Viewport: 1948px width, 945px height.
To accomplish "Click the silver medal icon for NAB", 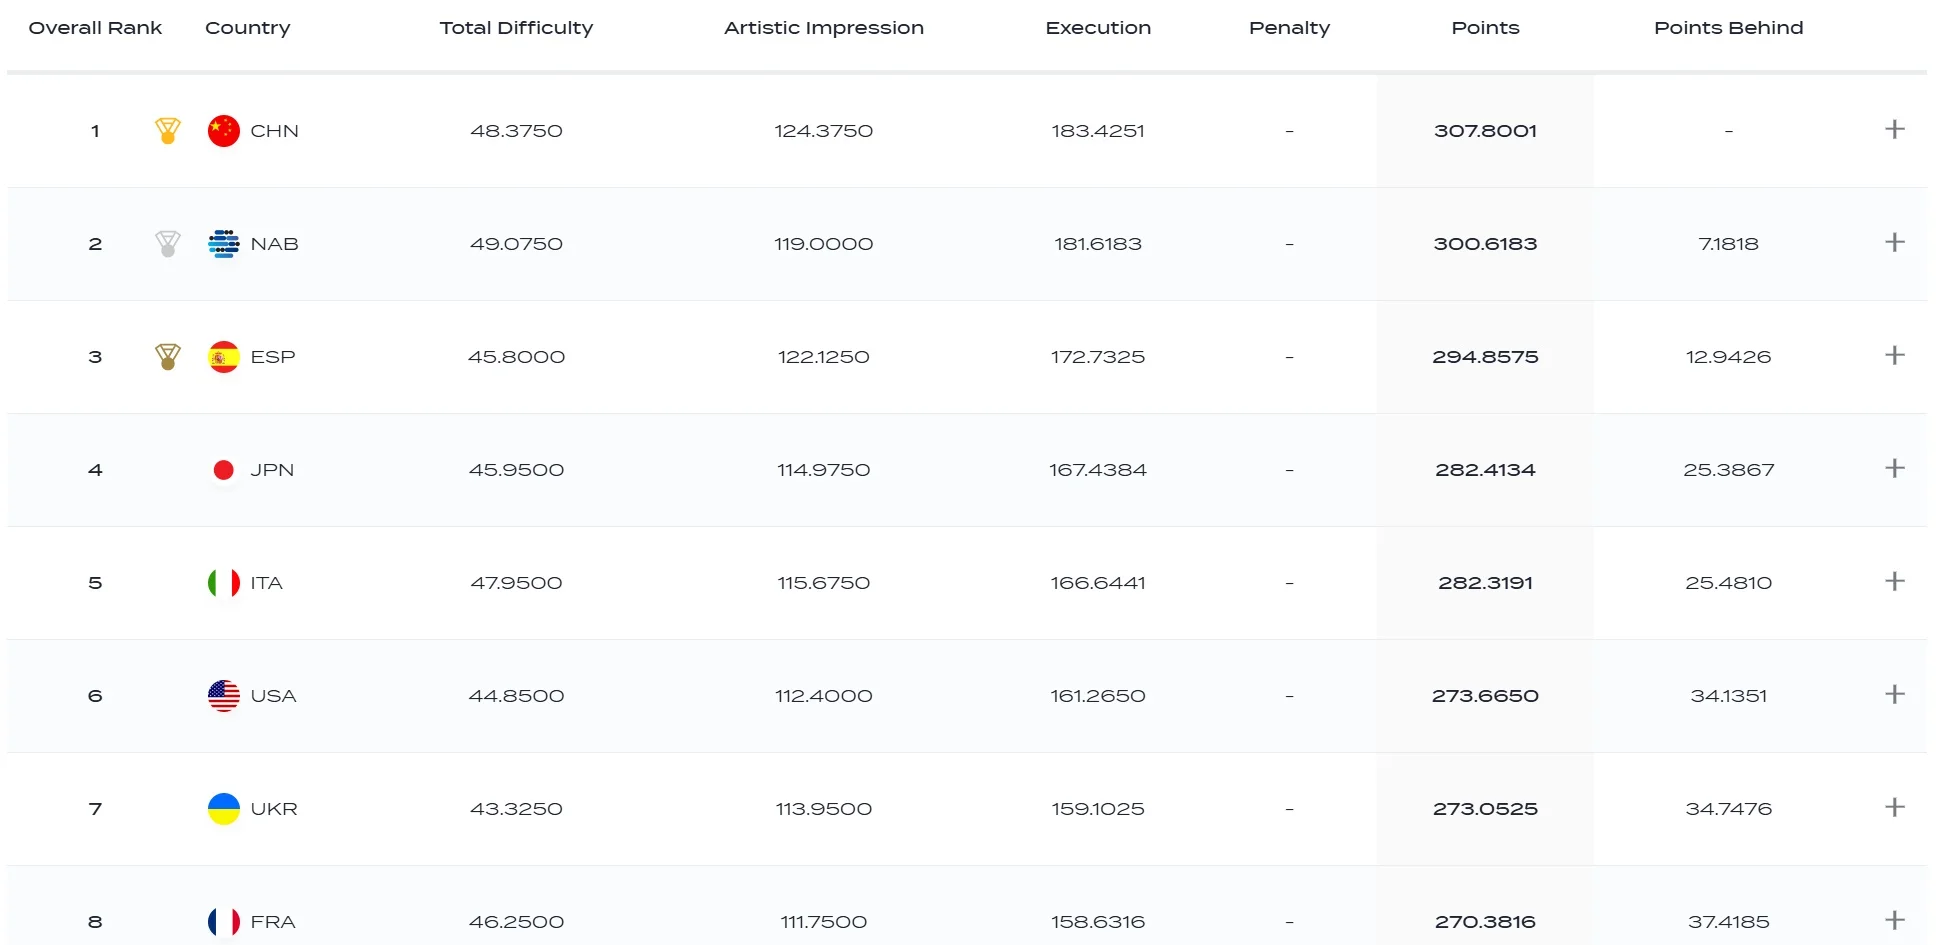I will pos(168,244).
